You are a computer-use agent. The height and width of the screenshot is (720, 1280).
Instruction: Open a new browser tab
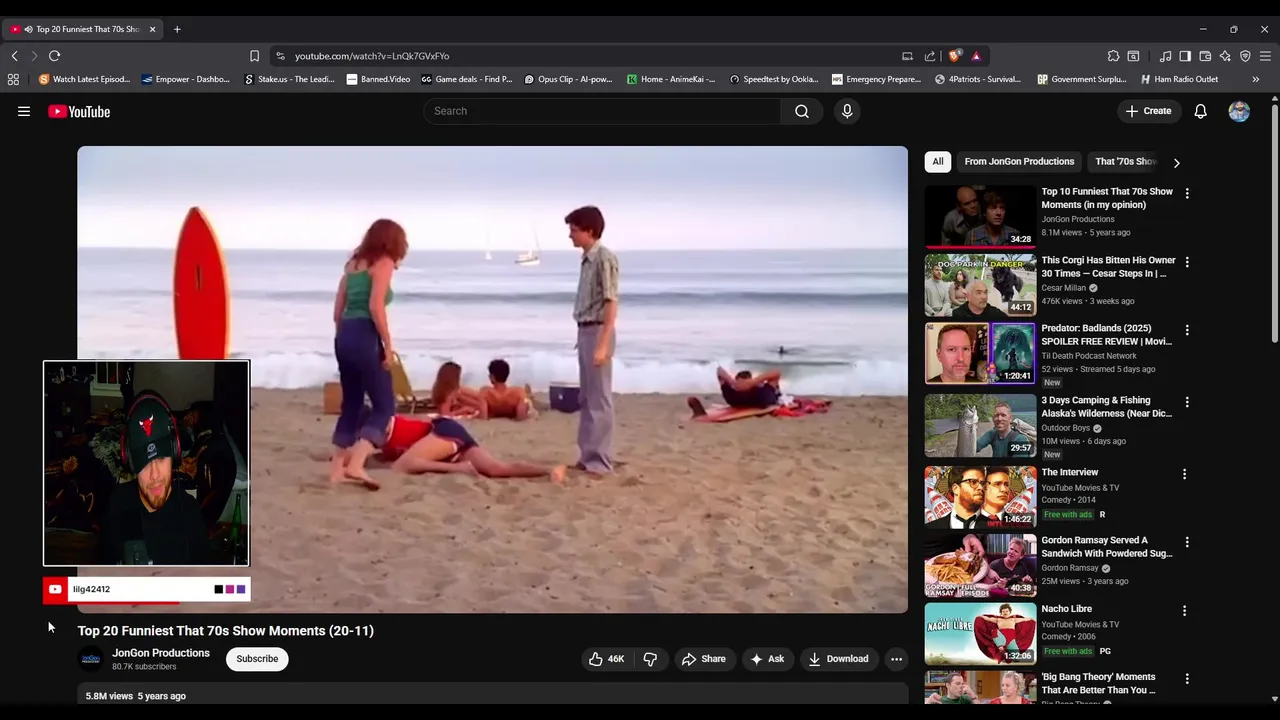tap(177, 29)
